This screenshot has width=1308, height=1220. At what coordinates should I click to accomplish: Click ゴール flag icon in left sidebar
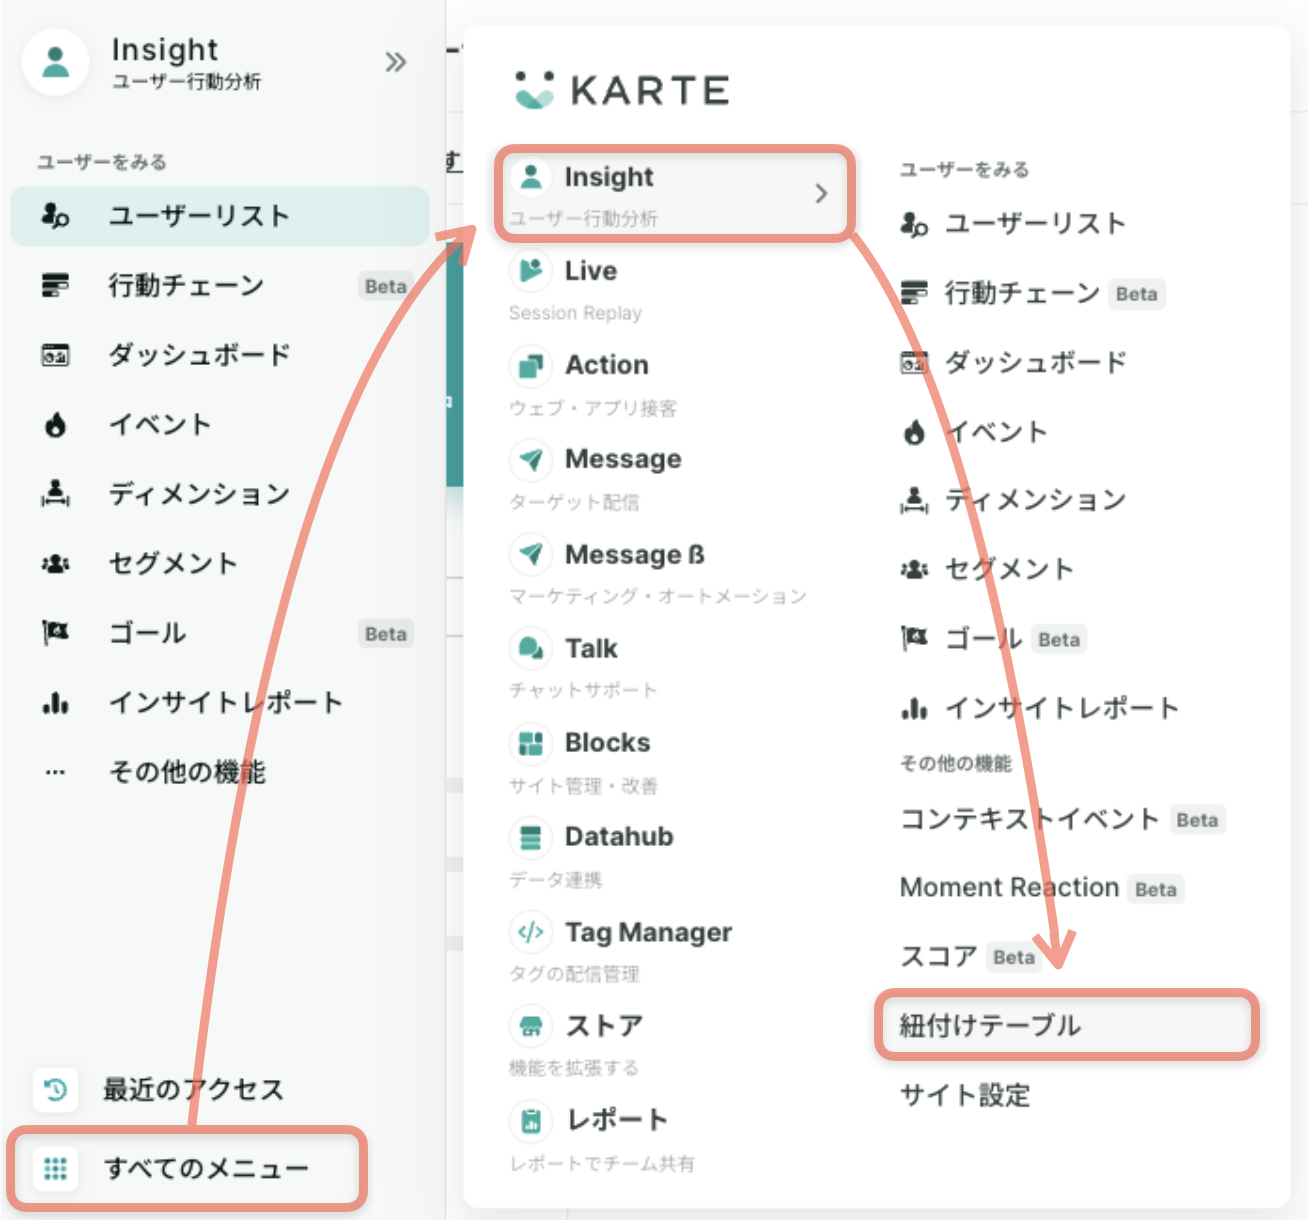point(55,632)
